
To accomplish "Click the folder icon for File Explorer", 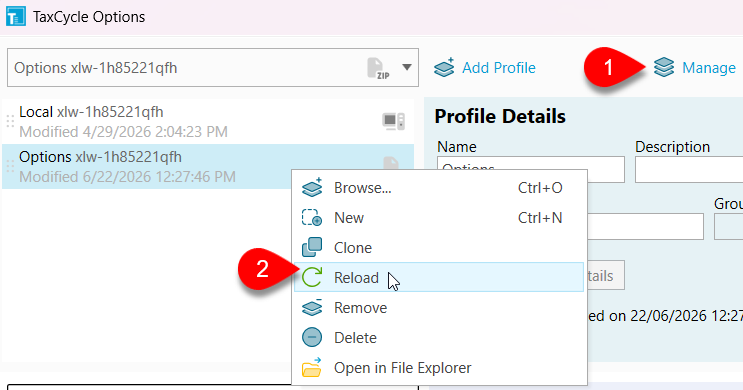I will pos(312,368).
